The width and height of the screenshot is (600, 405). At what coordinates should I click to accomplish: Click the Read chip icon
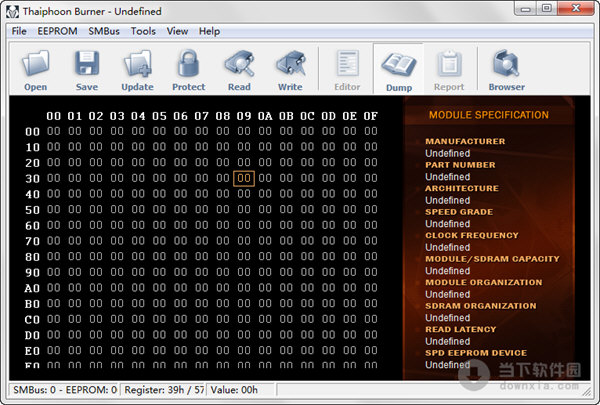tap(240, 64)
